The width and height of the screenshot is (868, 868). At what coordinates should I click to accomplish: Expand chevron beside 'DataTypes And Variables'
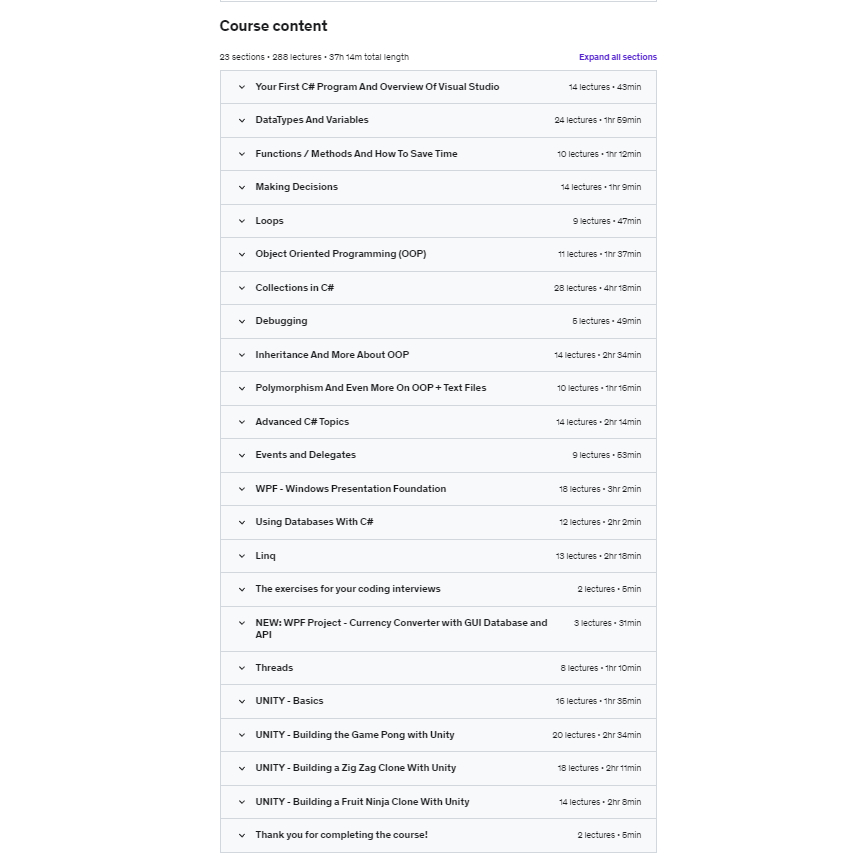[242, 120]
